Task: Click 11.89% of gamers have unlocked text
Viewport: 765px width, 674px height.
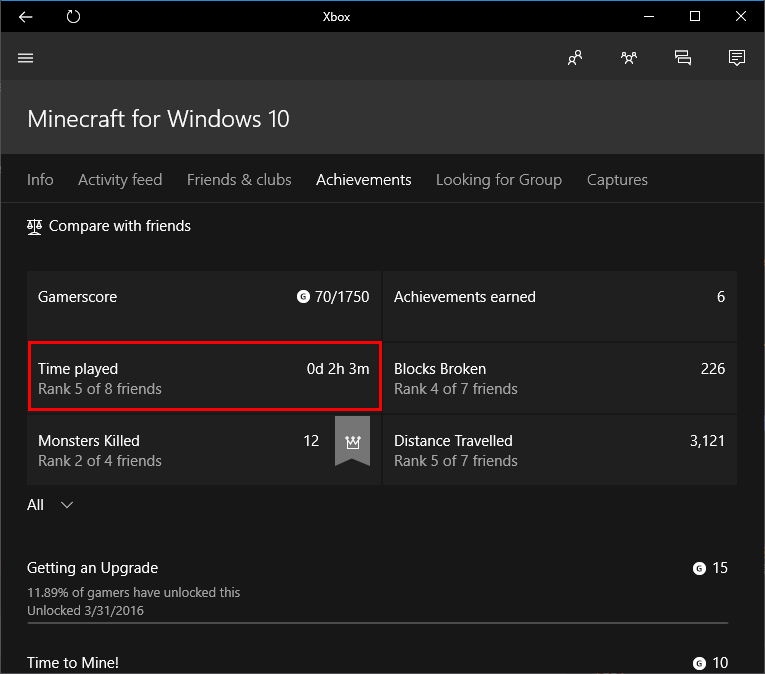Action: 133,592
